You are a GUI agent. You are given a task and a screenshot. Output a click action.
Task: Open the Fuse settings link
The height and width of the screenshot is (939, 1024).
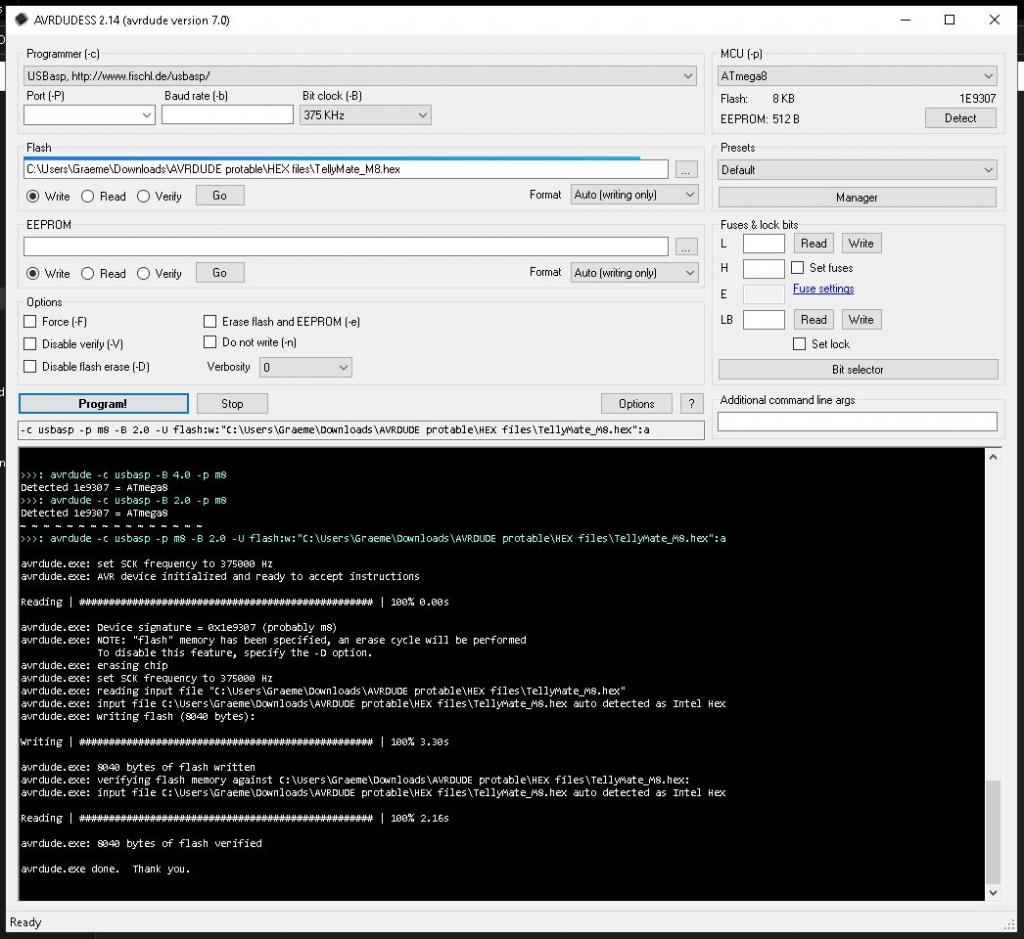point(823,289)
